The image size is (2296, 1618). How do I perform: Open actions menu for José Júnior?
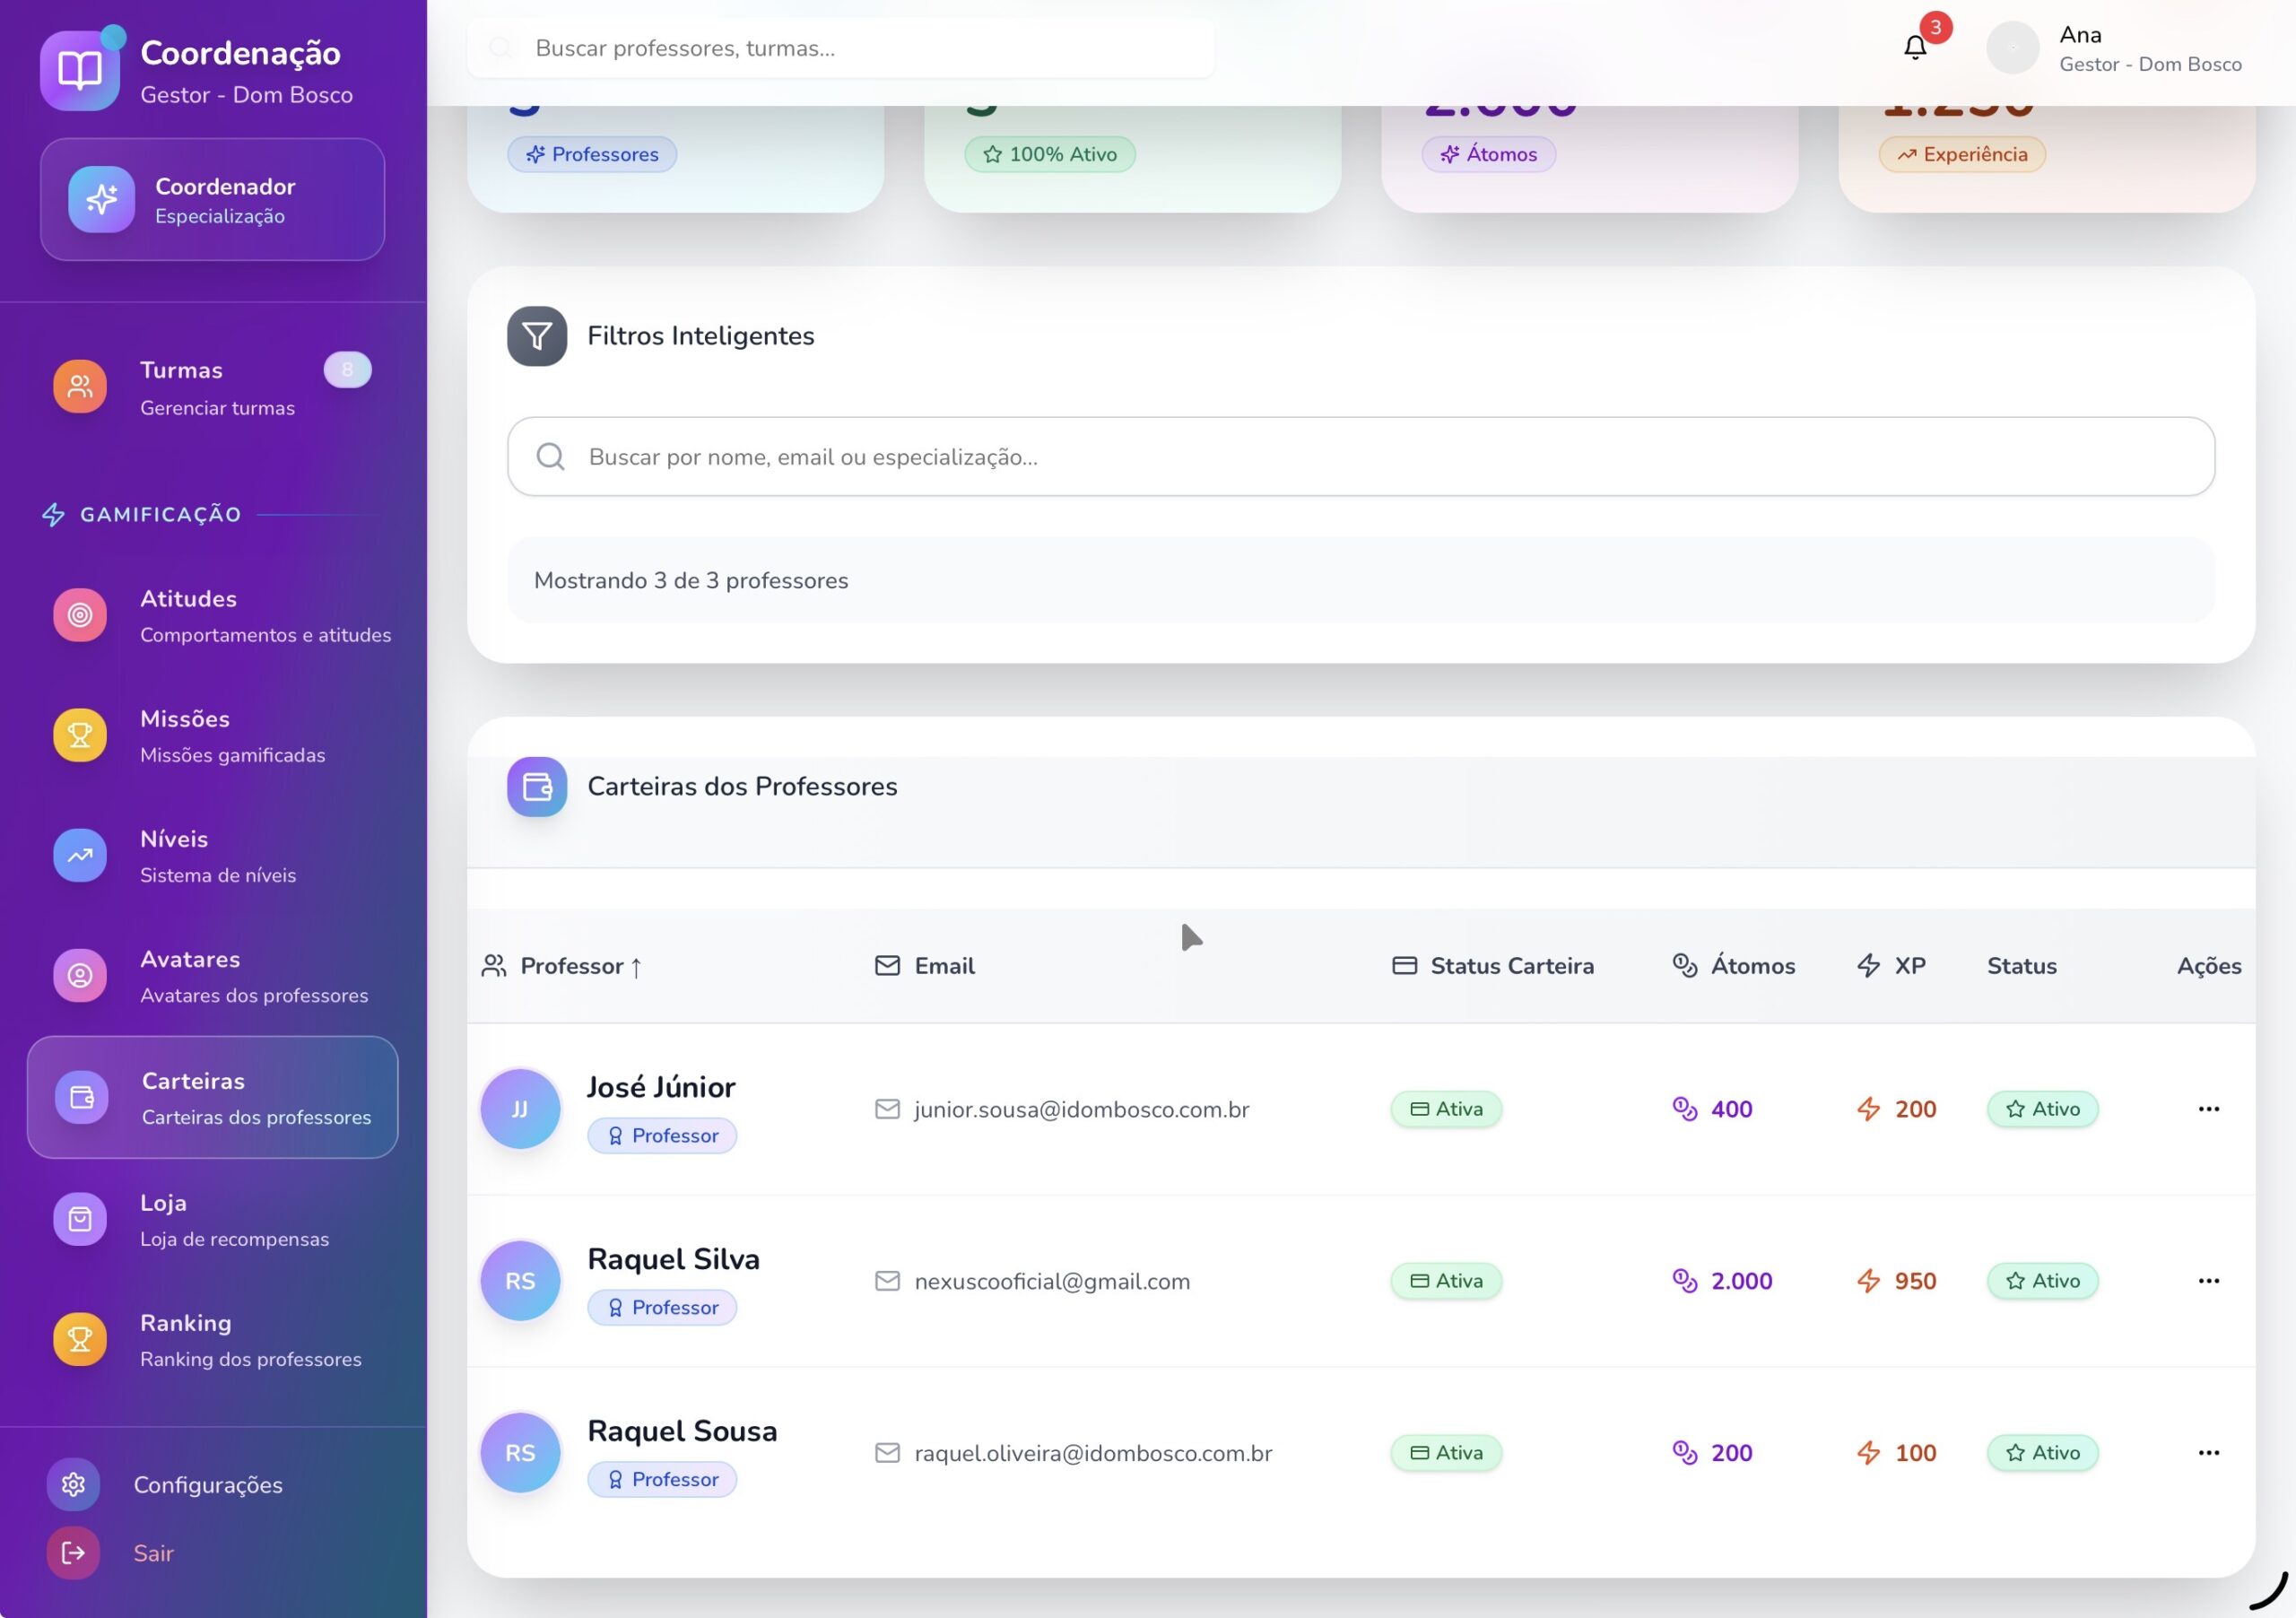[2208, 1108]
